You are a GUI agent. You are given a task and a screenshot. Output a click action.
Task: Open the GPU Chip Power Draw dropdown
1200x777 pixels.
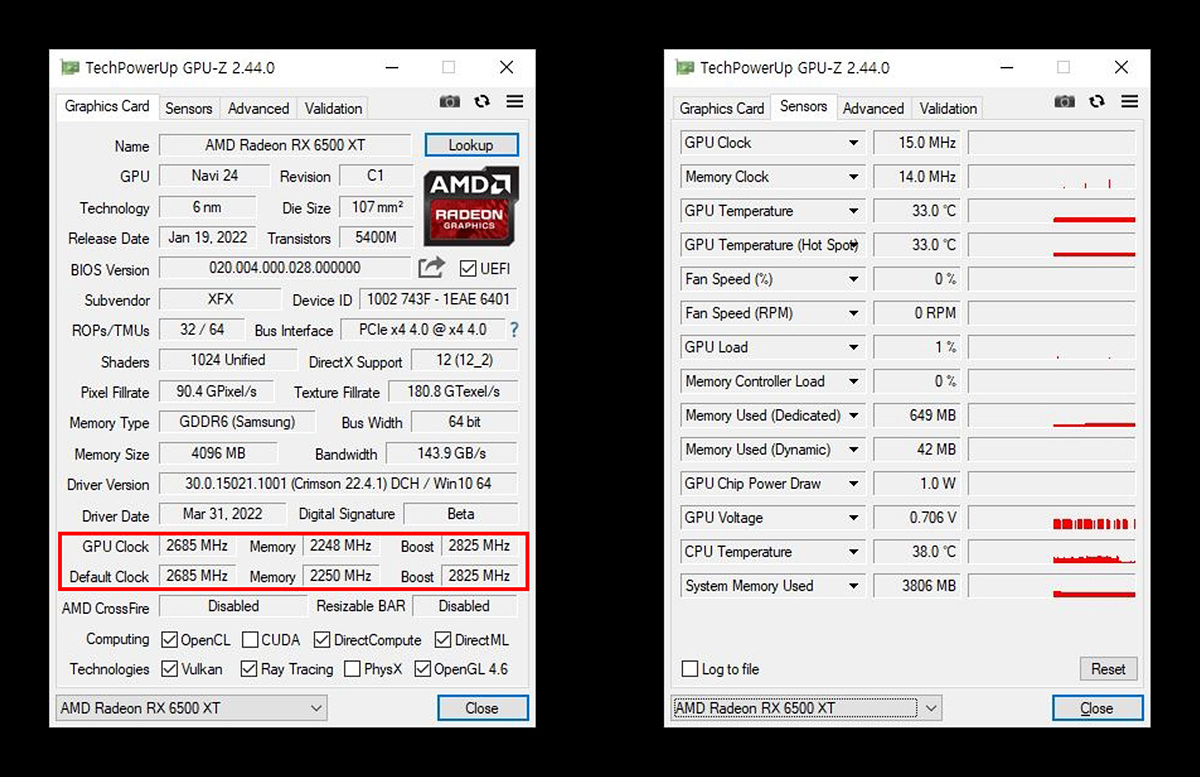(x=853, y=484)
